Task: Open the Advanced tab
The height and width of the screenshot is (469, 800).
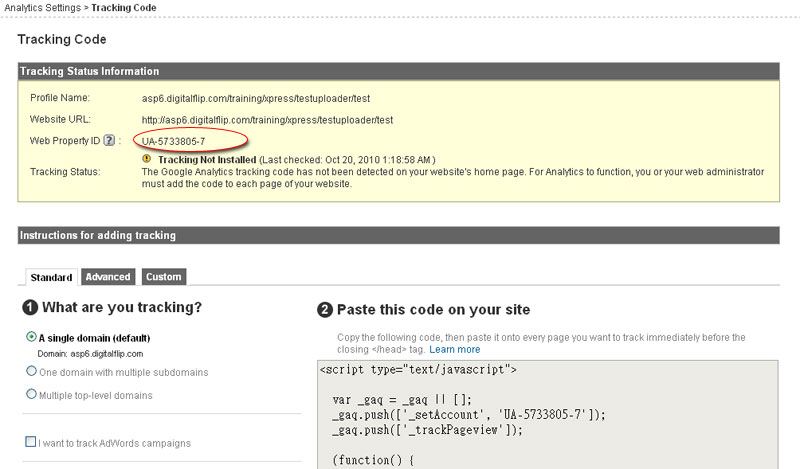Action: (x=108, y=277)
